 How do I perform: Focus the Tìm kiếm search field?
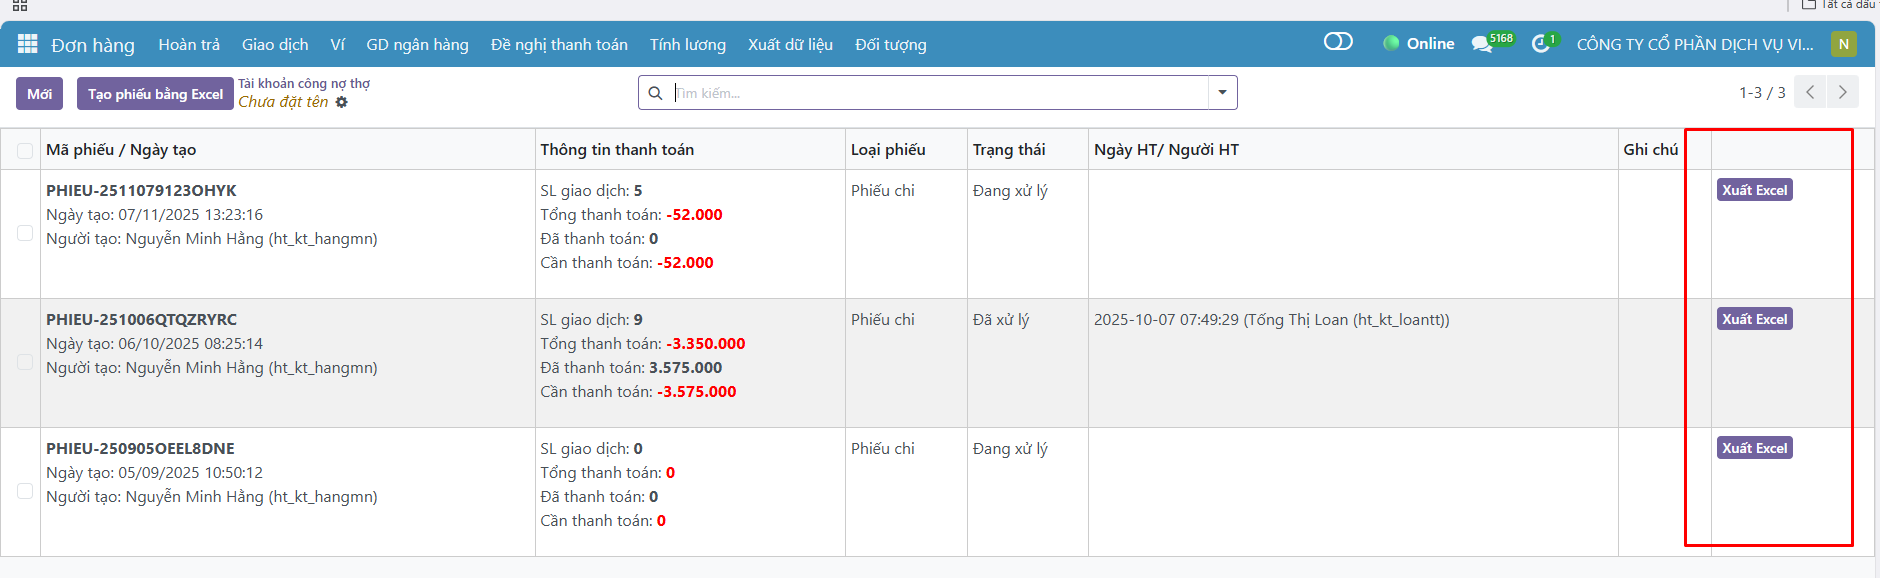[940, 93]
